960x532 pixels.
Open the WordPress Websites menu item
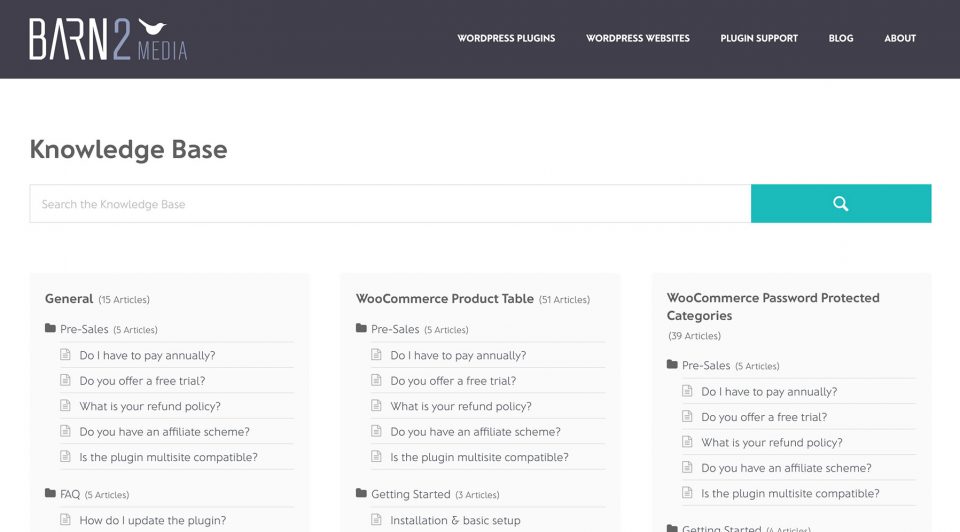tap(638, 38)
